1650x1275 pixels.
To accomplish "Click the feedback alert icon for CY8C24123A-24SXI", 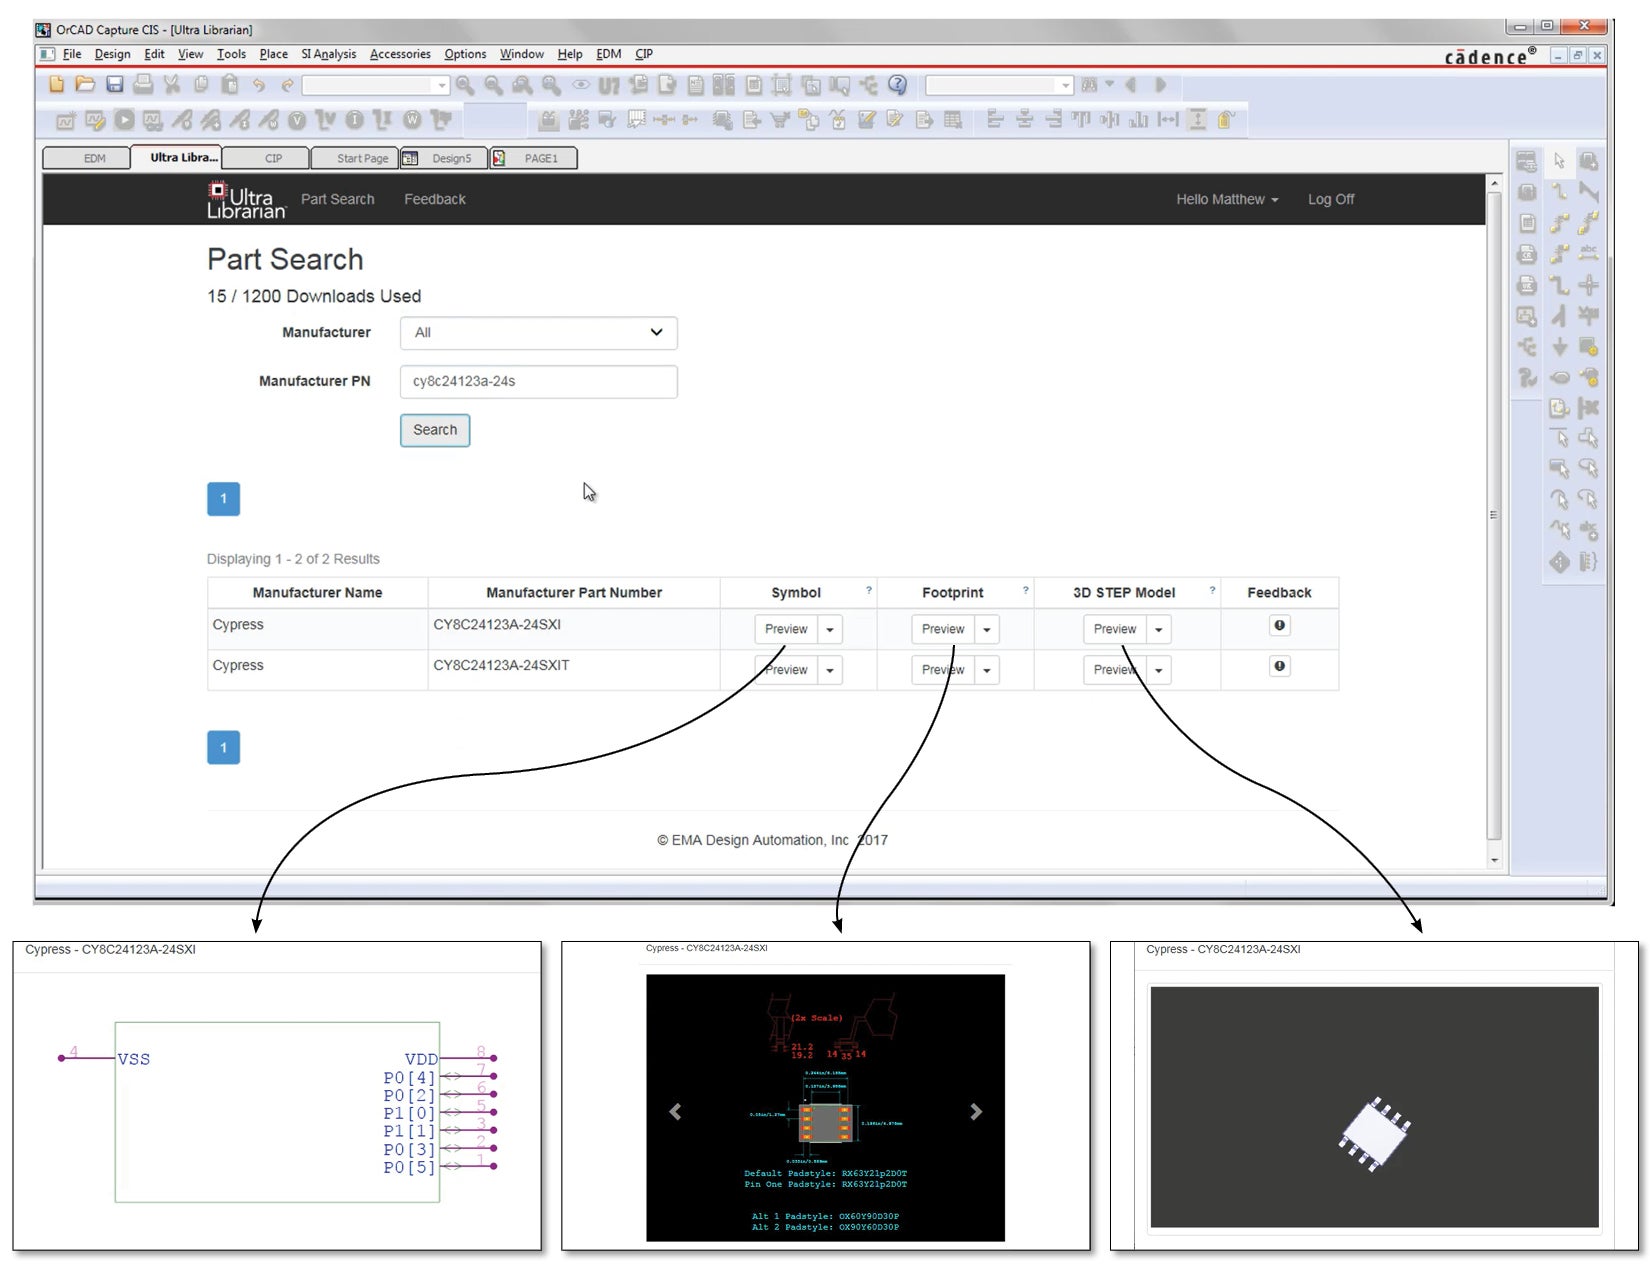I will [x=1279, y=626].
